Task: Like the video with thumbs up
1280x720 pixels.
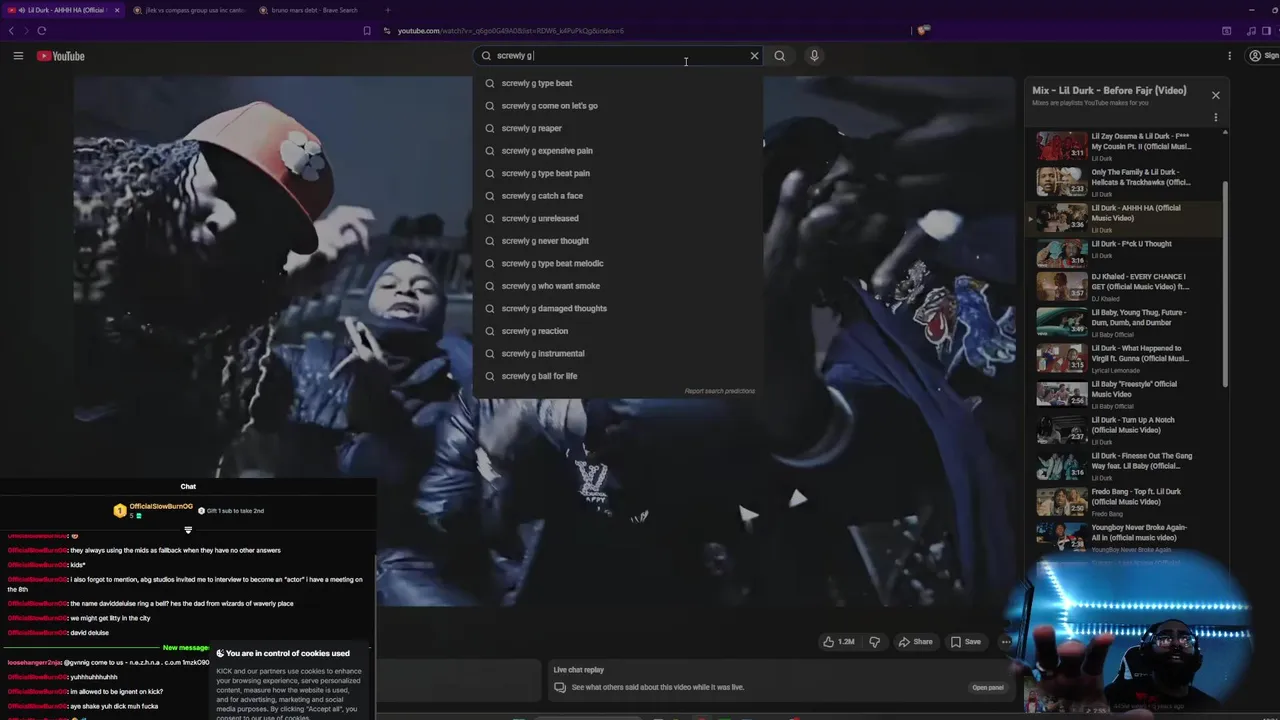Action: click(x=838, y=642)
